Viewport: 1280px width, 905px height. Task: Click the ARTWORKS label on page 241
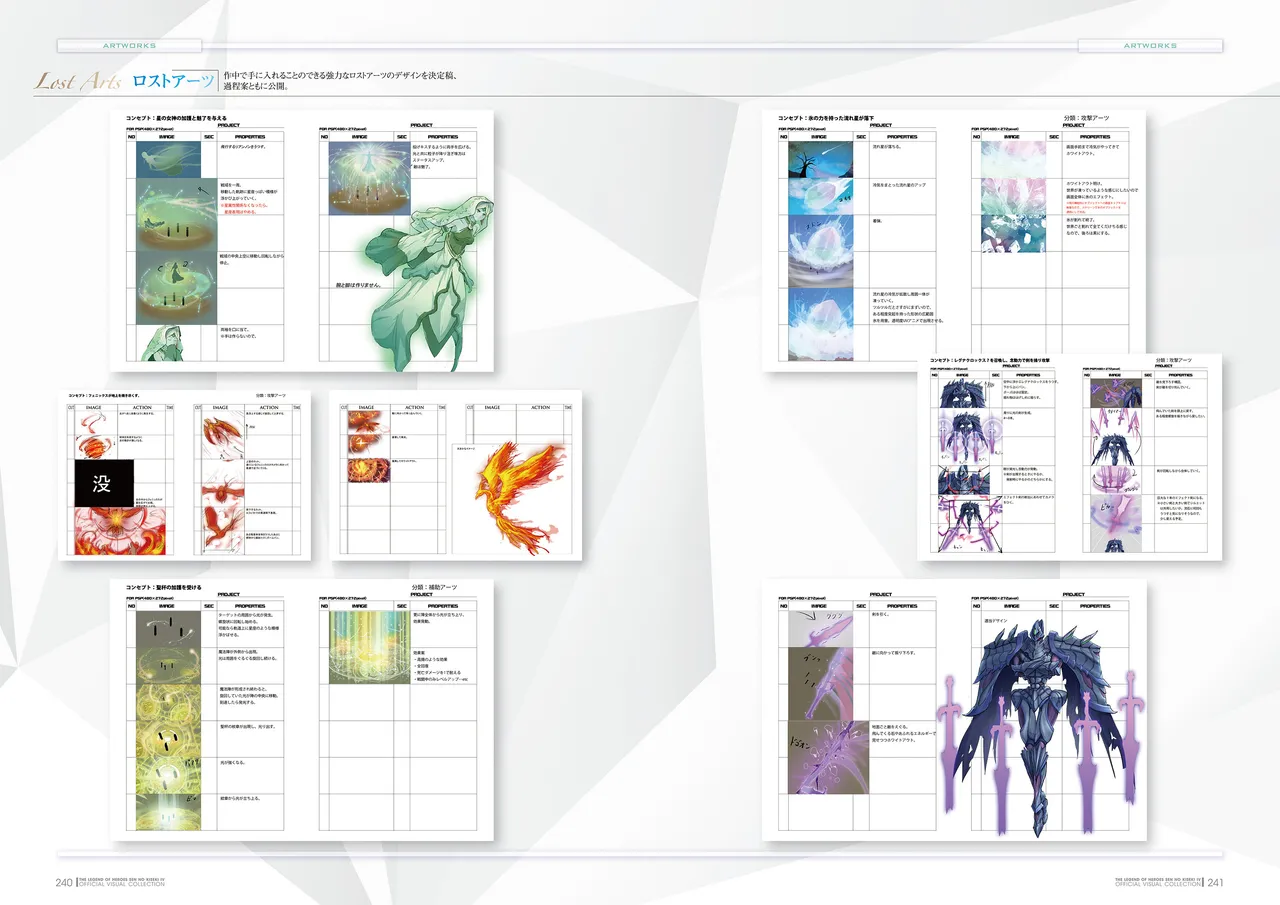[x=1150, y=45]
